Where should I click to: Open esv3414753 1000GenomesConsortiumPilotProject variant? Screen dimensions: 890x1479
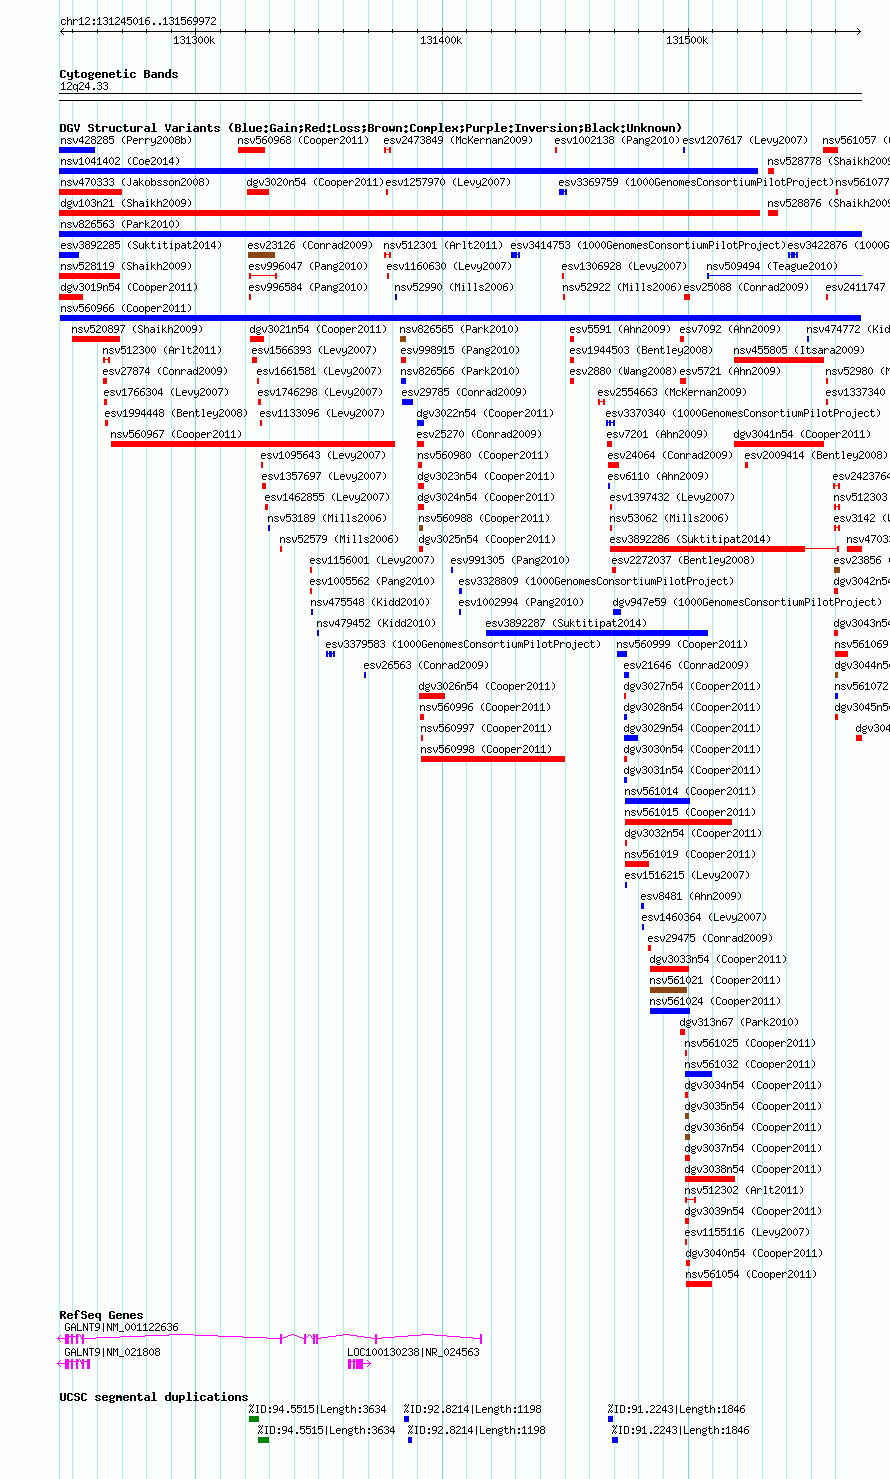pos(648,246)
